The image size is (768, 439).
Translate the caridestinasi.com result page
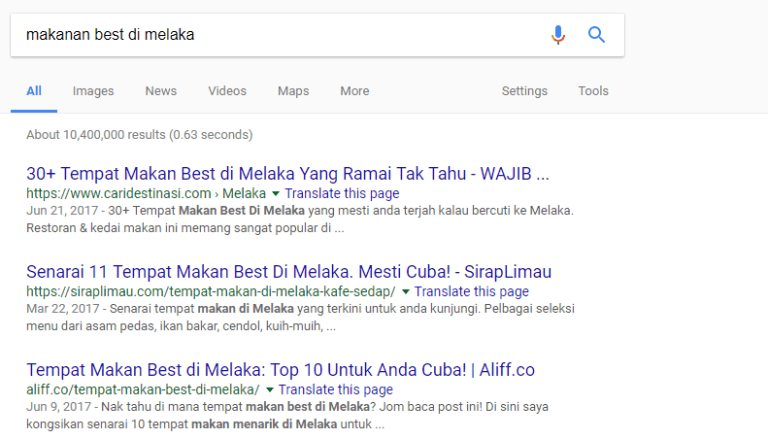click(x=342, y=193)
